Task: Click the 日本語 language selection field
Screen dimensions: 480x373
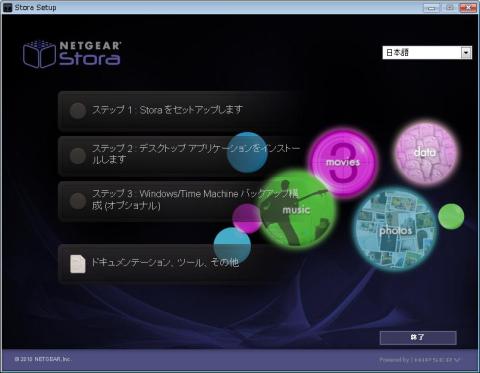Action: pyautogui.click(x=427, y=52)
